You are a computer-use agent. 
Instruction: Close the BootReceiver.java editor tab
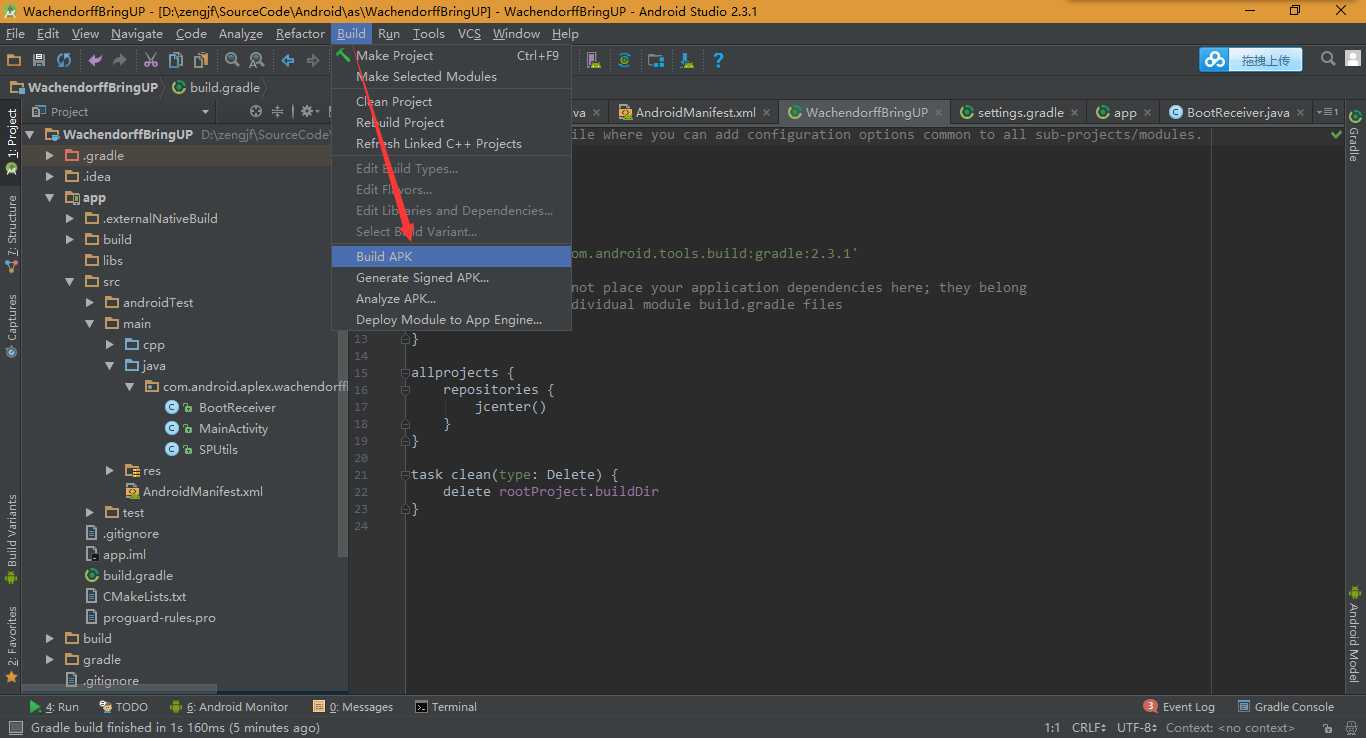[x=1300, y=113]
